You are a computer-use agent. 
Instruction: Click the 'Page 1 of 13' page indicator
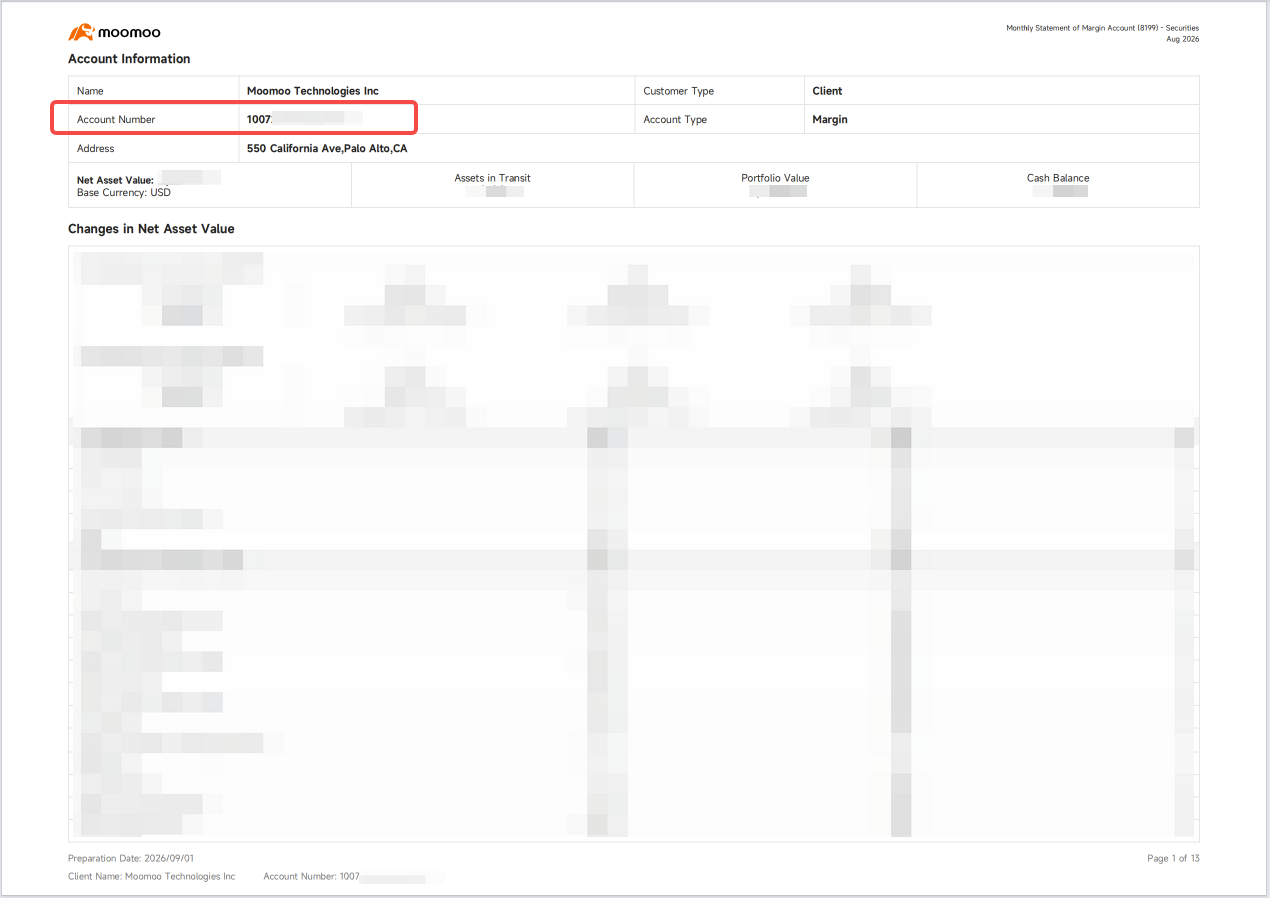coord(1173,859)
